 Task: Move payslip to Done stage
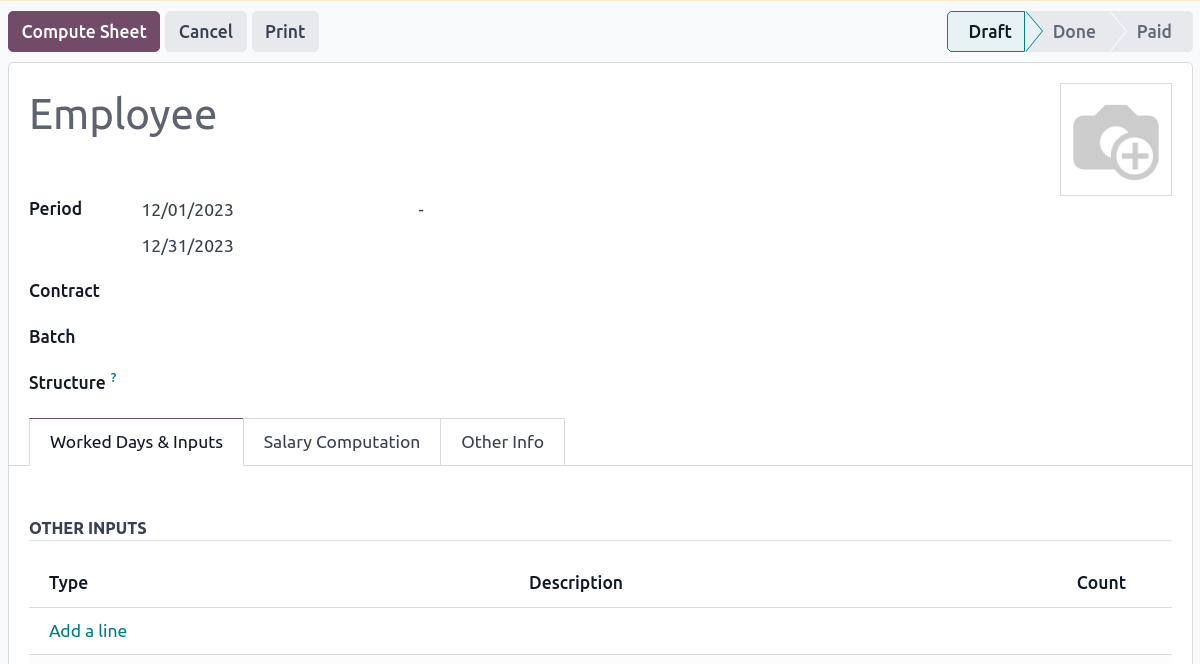coord(1074,31)
